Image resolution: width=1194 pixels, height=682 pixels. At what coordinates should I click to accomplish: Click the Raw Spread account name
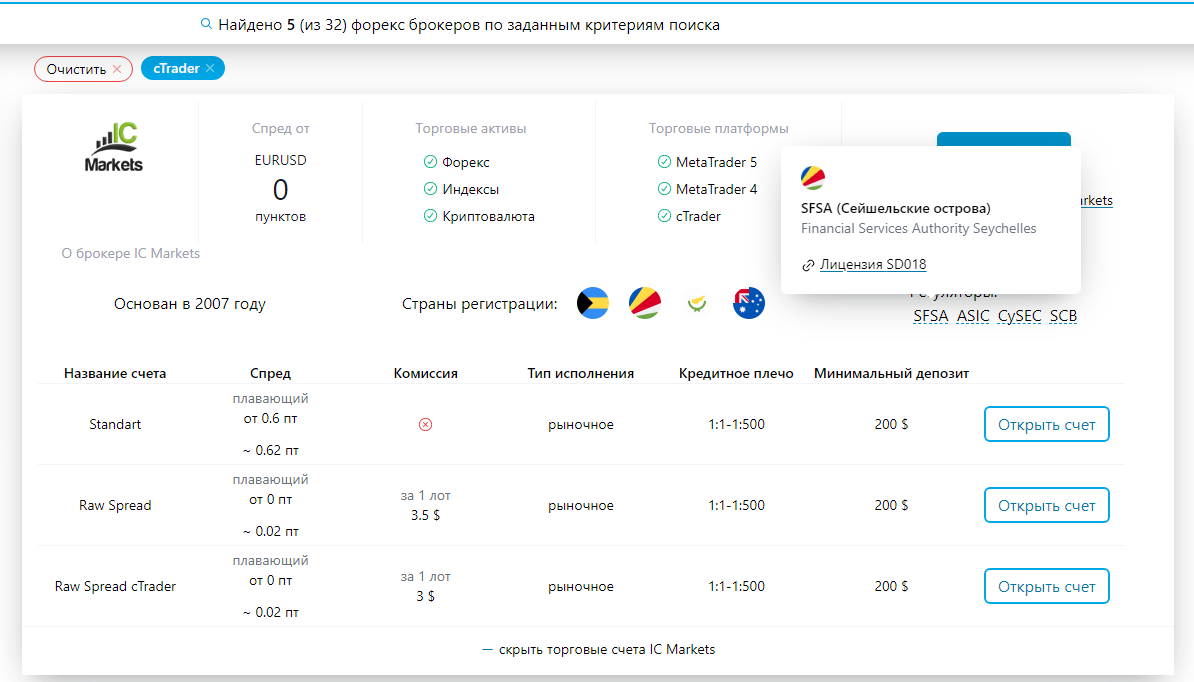(115, 505)
